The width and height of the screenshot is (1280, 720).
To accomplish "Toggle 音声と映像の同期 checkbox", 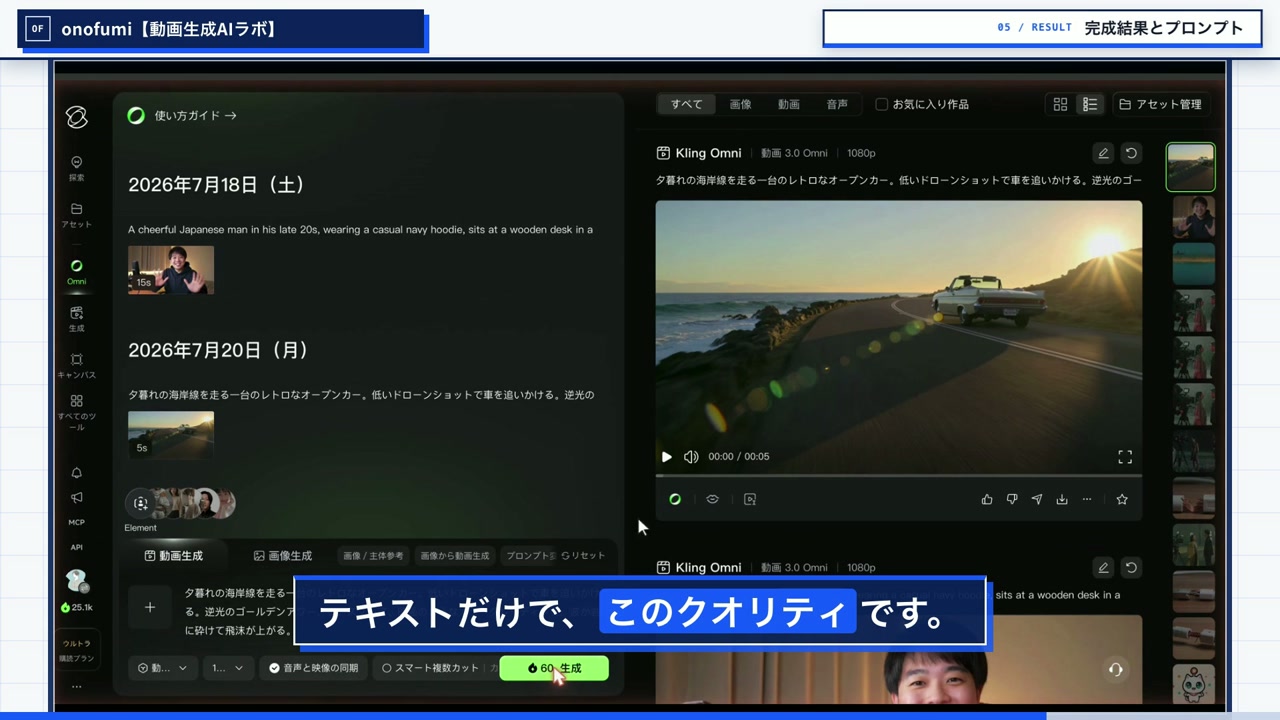I will [313, 668].
